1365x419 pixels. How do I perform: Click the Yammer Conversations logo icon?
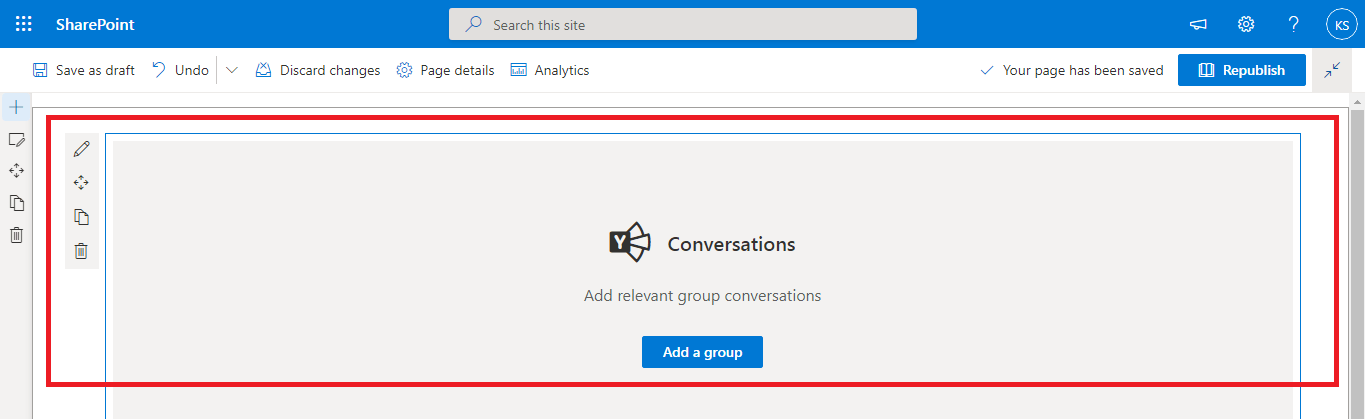[630, 243]
